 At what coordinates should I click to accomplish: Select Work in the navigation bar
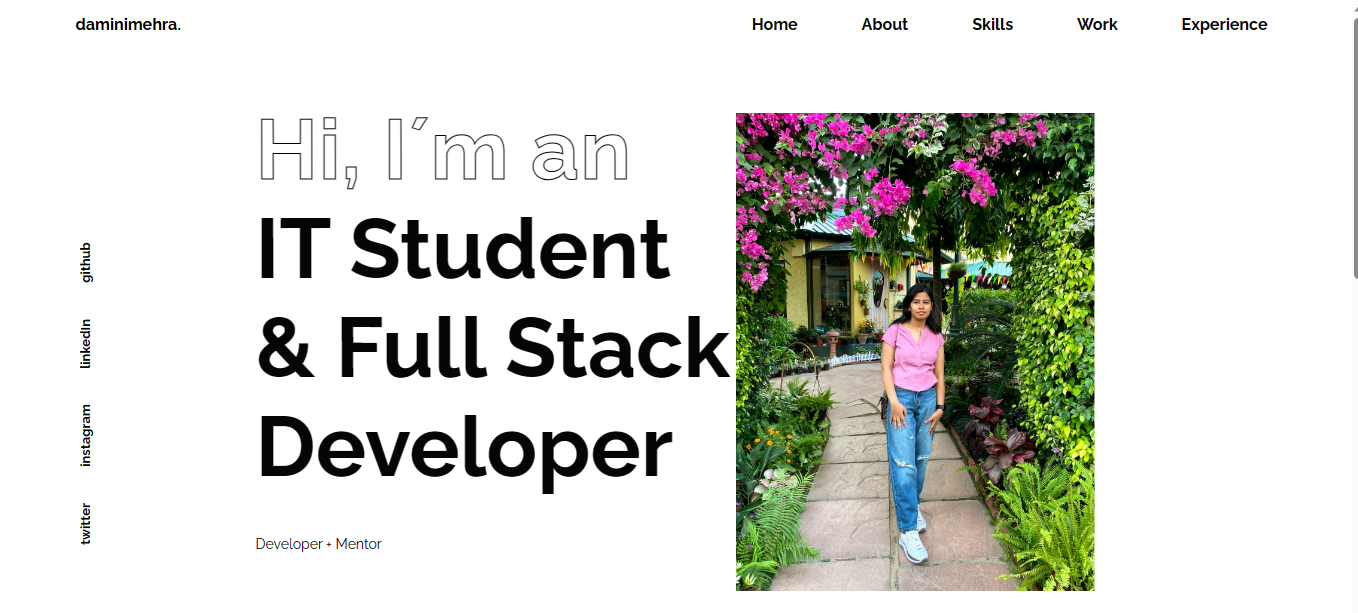[x=1097, y=25]
